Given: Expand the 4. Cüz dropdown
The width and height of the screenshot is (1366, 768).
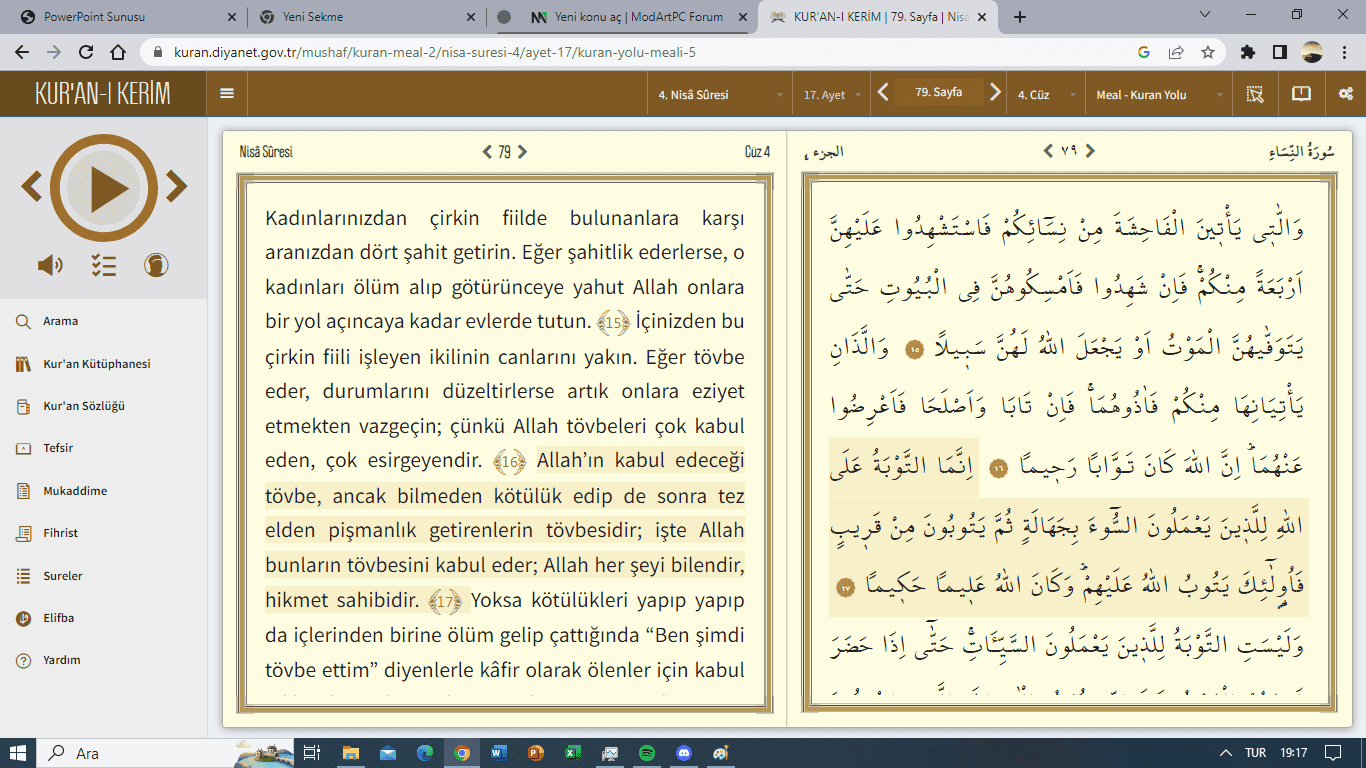Looking at the screenshot, I should pos(1046,95).
